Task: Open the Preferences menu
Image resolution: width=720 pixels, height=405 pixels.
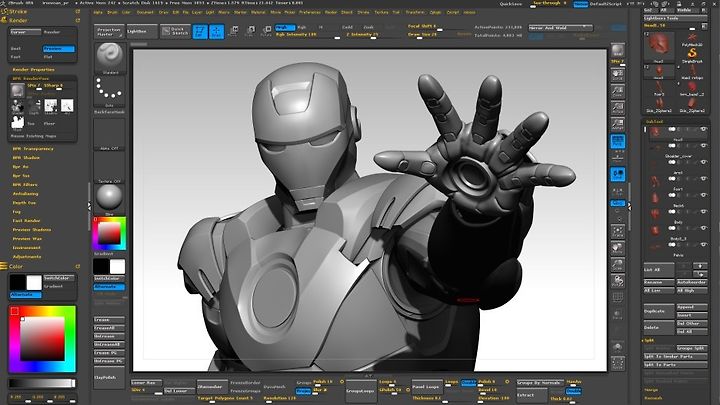Action: 310,12
